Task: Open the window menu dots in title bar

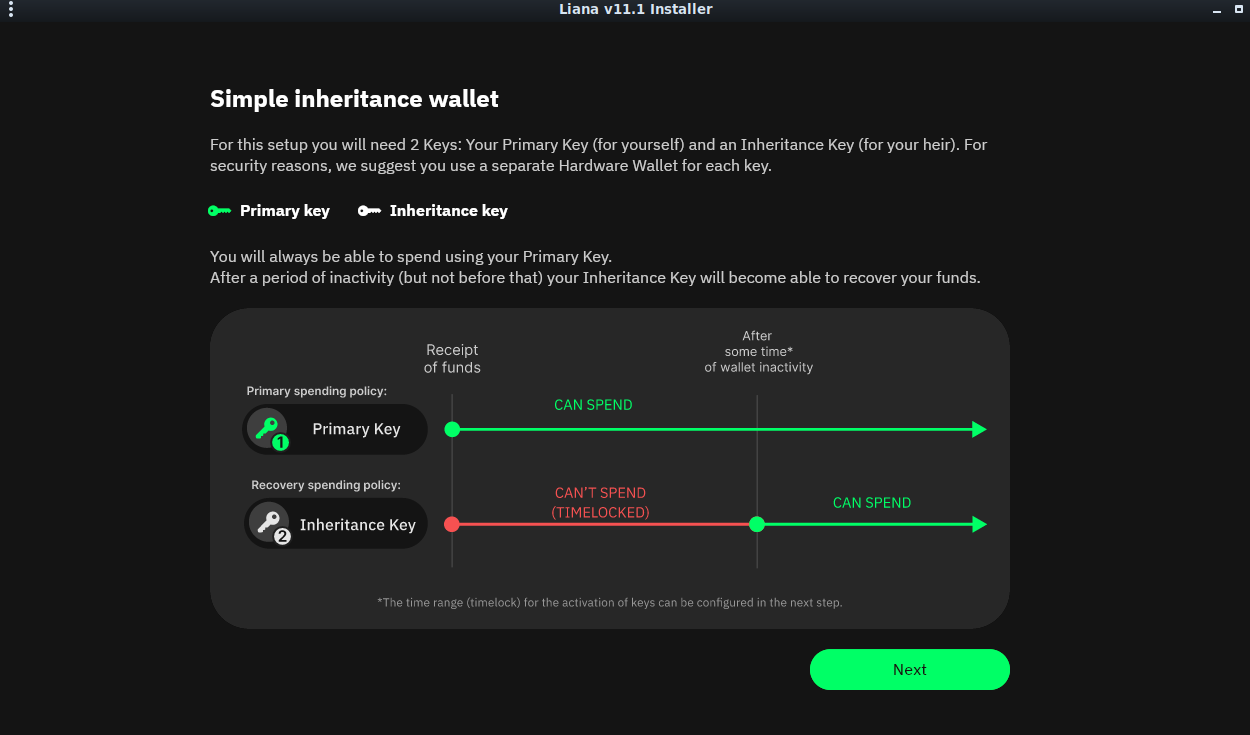Action: [10, 10]
